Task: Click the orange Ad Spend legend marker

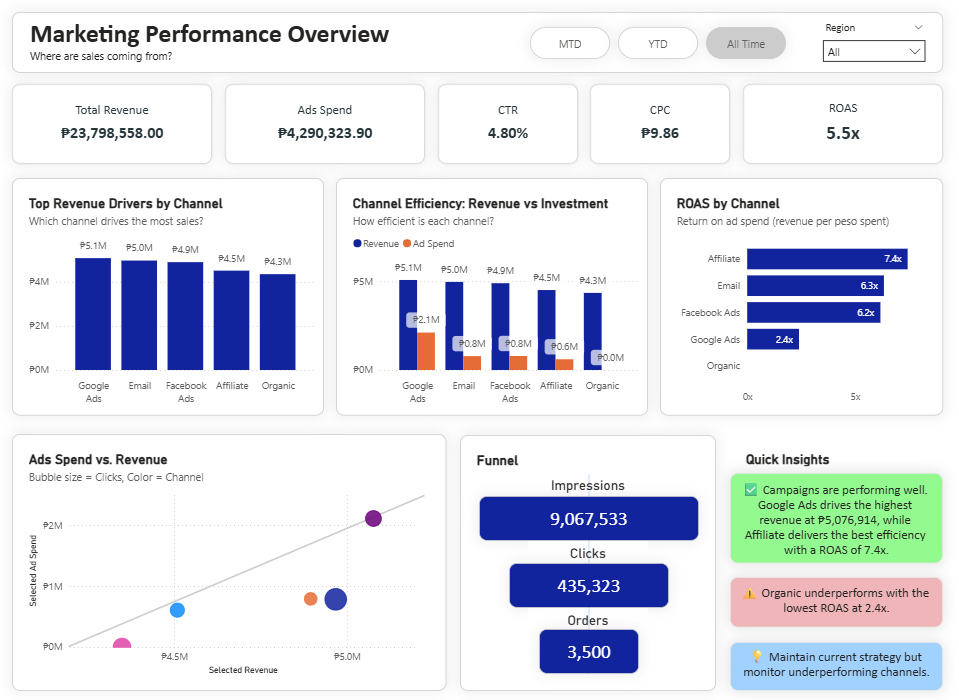Action: (x=407, y=244)
